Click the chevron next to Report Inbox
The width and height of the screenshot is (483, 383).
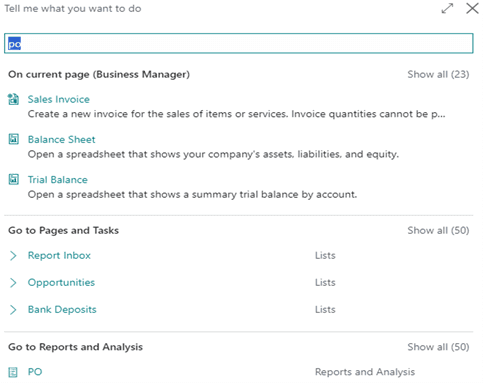tap(13, 256)
